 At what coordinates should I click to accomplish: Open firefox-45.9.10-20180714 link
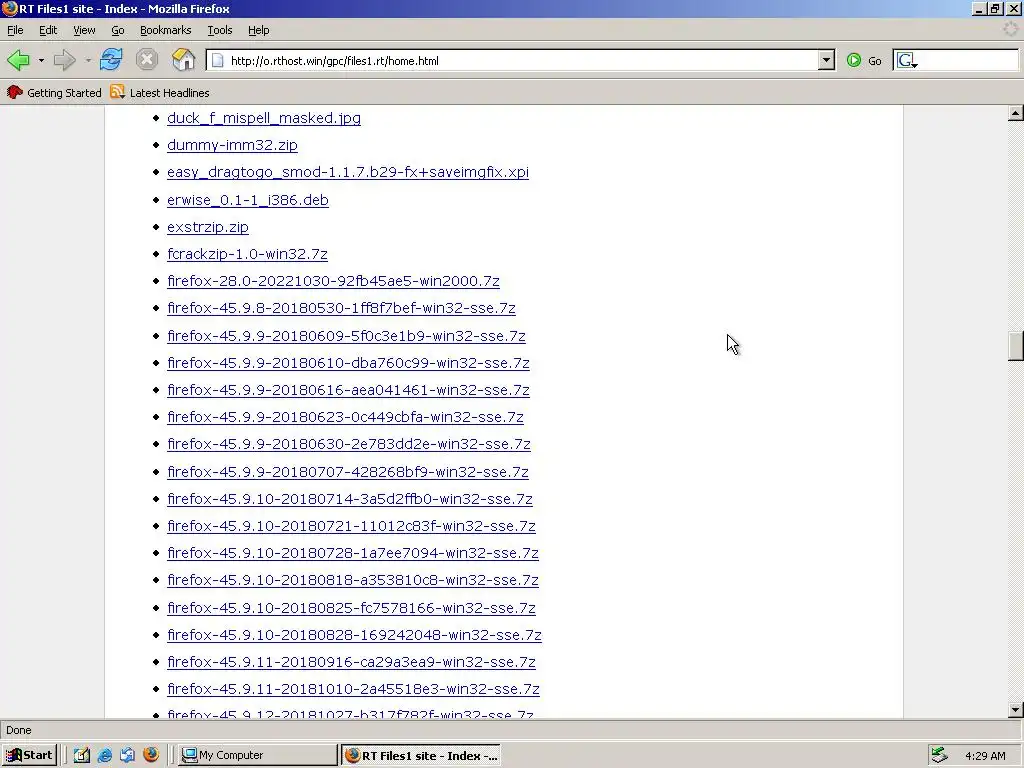coord(350,500)
